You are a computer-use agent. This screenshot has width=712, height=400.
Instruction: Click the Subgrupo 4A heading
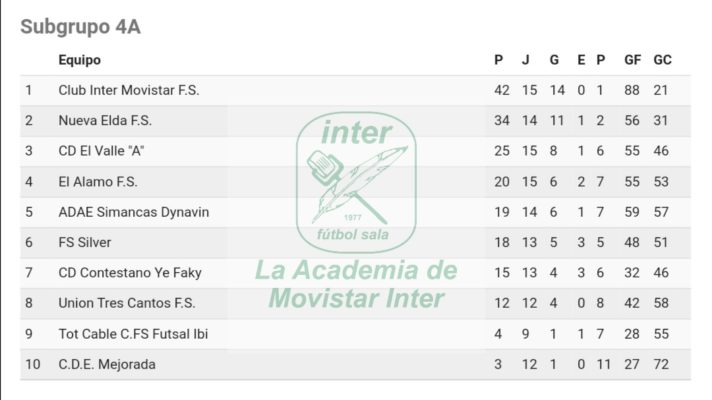tap(80, 27)
